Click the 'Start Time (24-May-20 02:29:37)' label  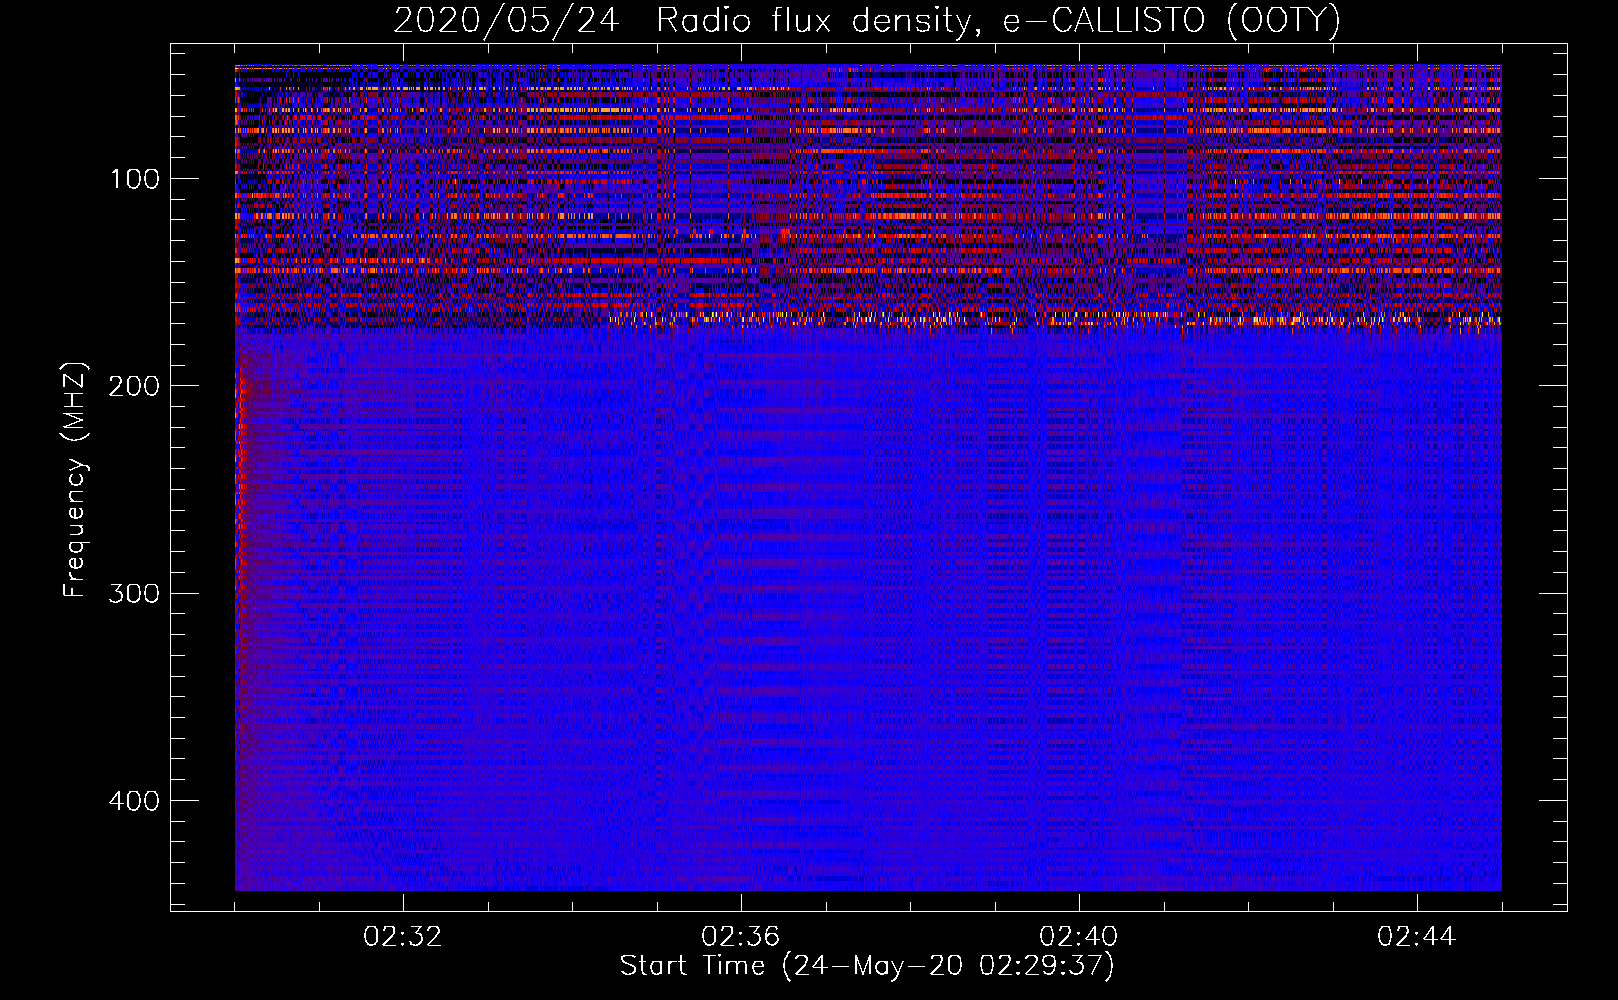tap(867, 966)
